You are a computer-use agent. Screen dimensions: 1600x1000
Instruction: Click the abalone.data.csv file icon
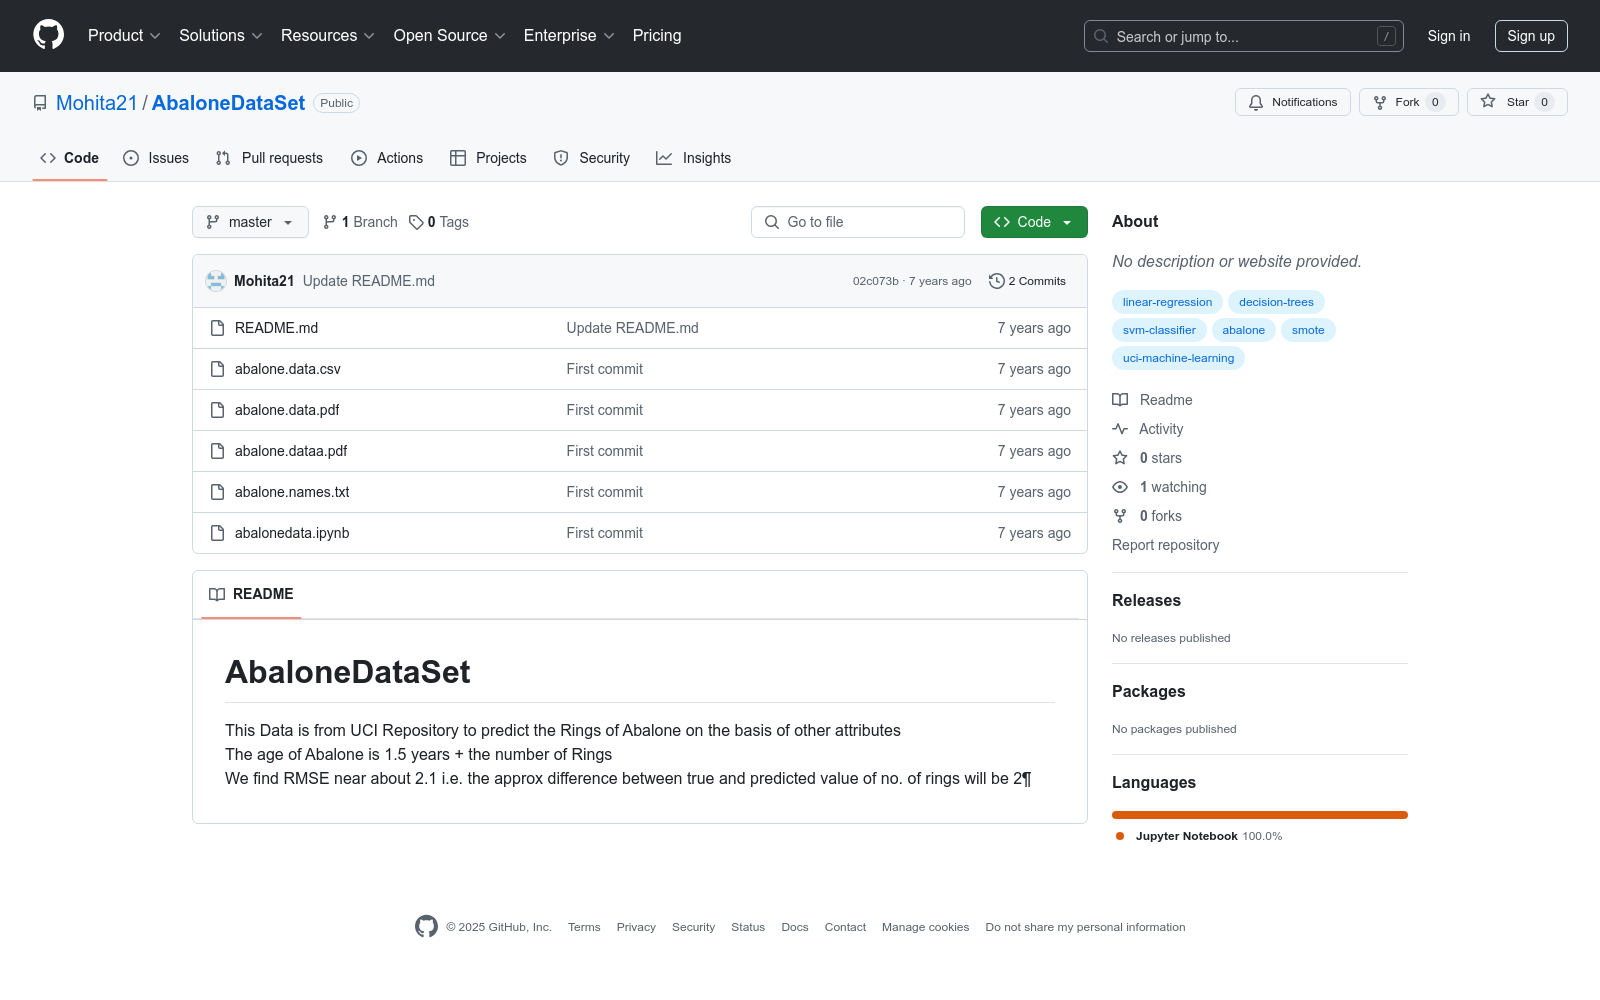tap(217, 369)
